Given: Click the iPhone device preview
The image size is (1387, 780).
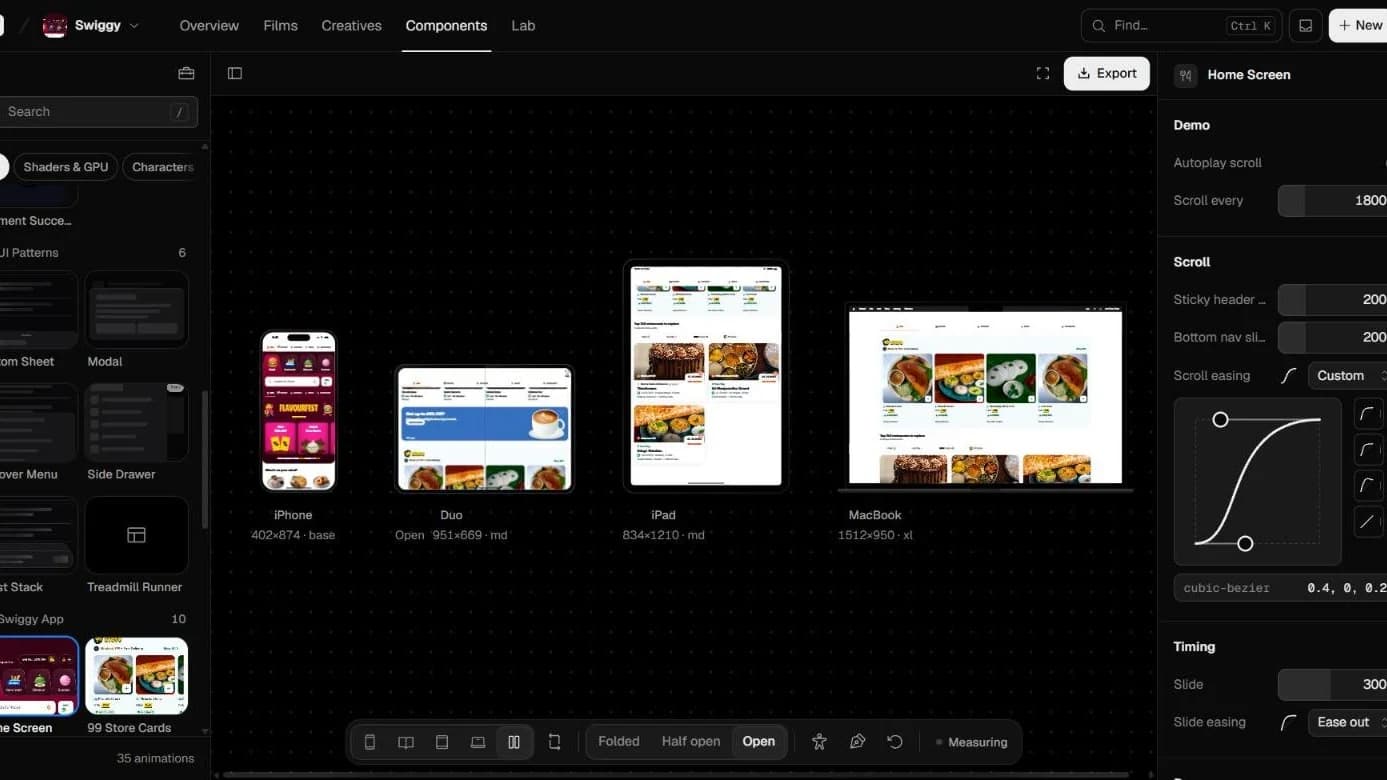Looking at the screenshot, I should (x=299, y=412).
